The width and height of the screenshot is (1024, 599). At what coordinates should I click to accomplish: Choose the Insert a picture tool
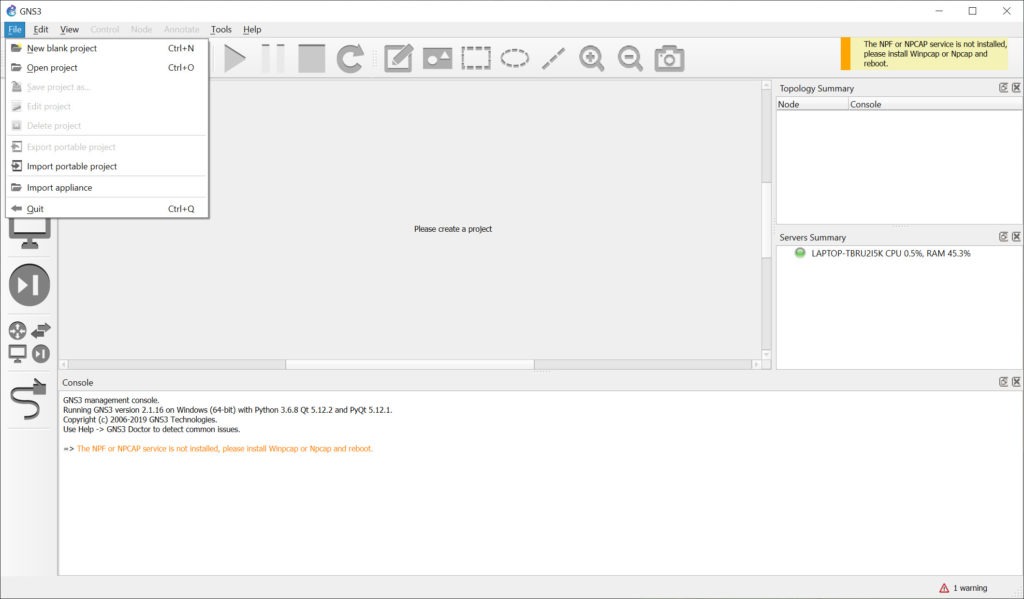point(438,59)
